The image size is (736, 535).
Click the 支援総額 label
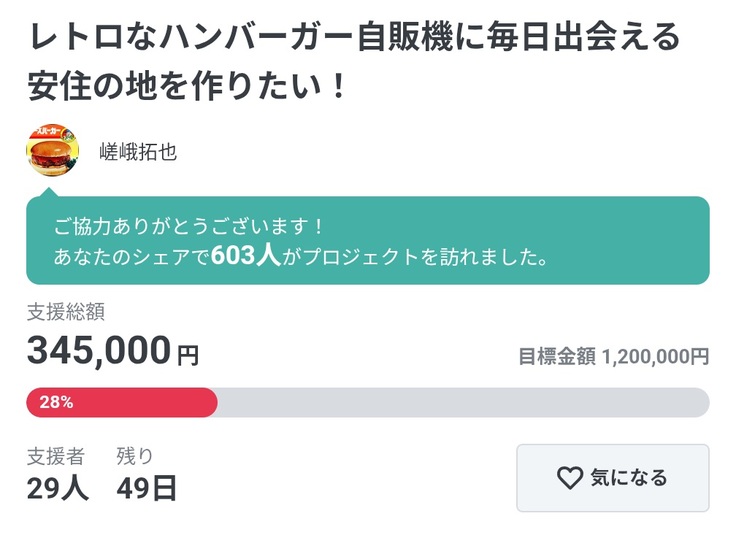point(66,312)
